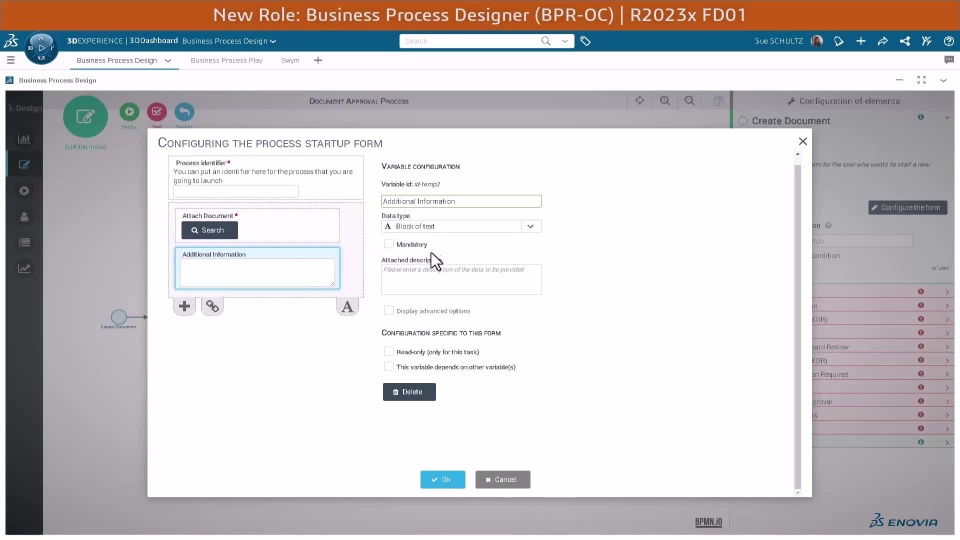Viewport: 960px width, 540px height.
Task: Click the Additional Information variable name field
Action: (461, 201)
